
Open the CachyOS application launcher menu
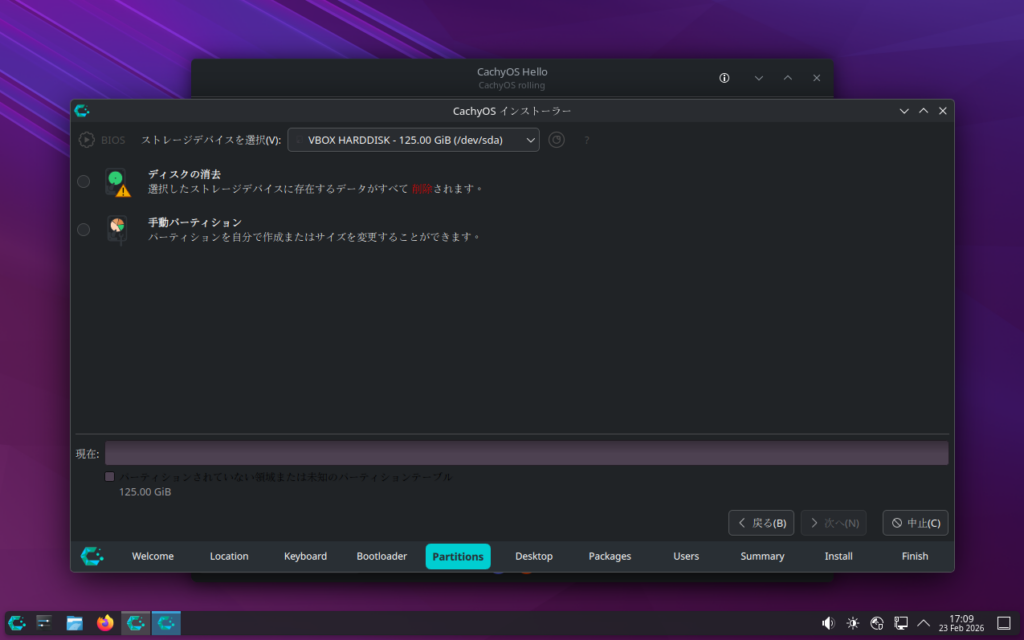[x=17, y=623]
